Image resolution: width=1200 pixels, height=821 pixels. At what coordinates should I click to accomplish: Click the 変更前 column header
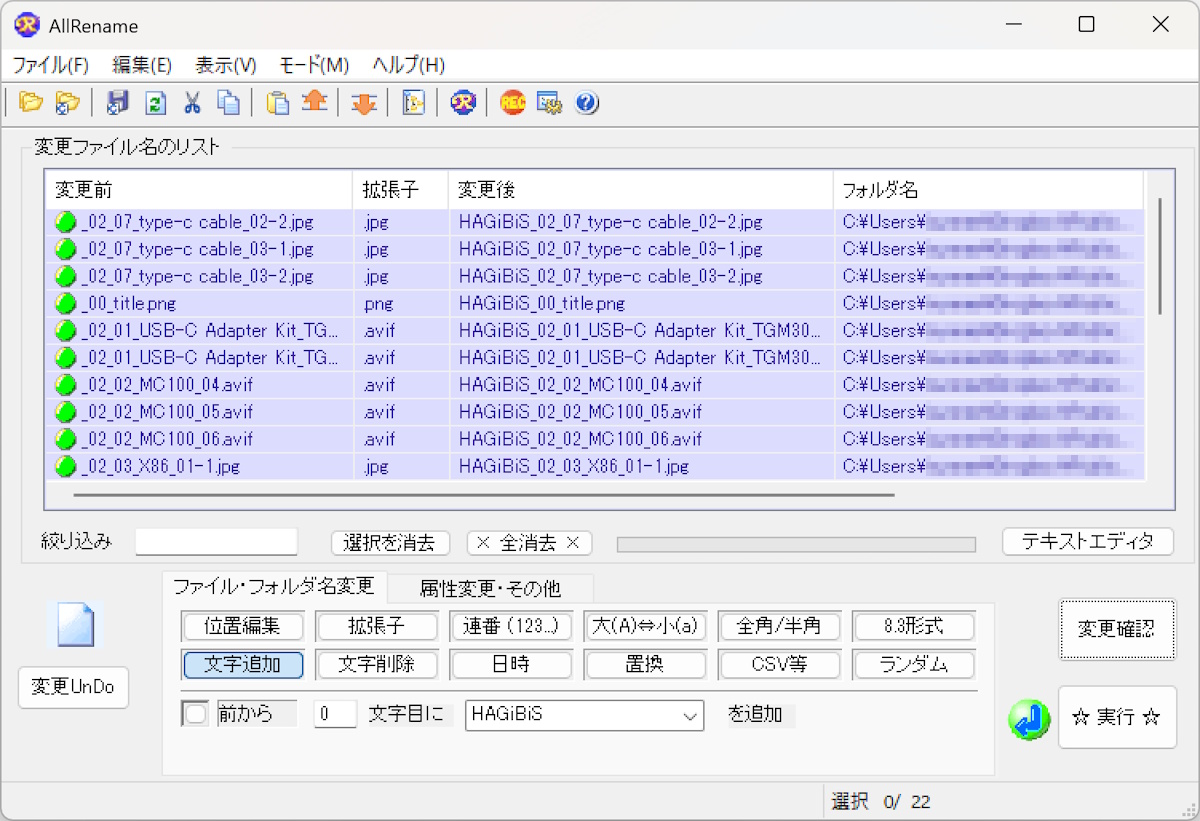pyautogui.click(x=198, y=190)
